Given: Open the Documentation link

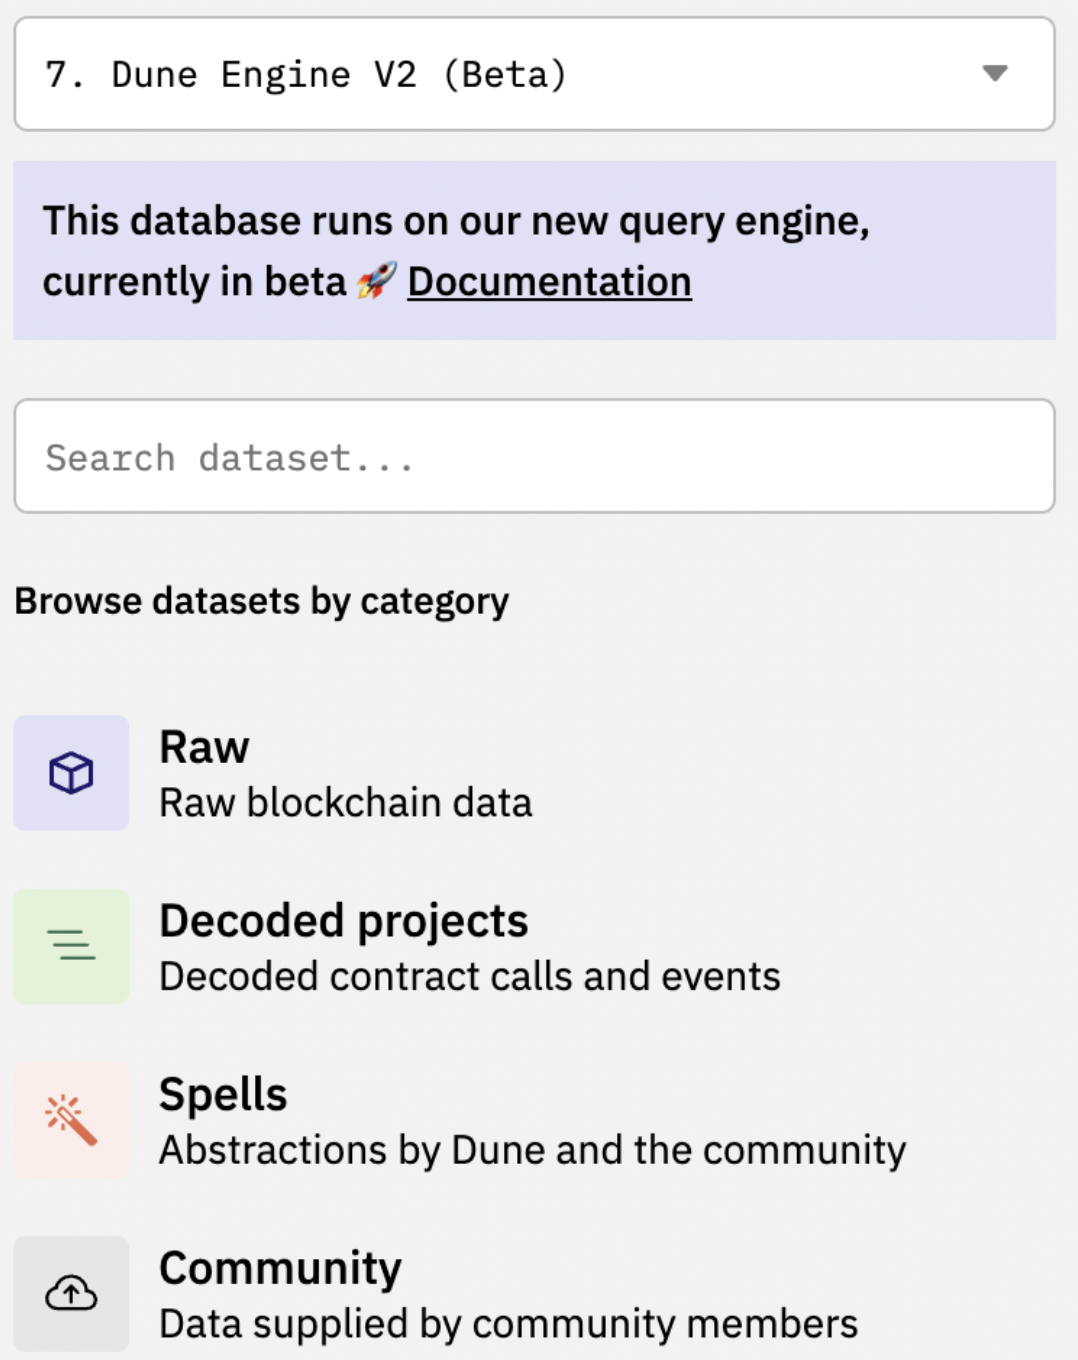Looking at the screenshot, I should tap(549, 282).
